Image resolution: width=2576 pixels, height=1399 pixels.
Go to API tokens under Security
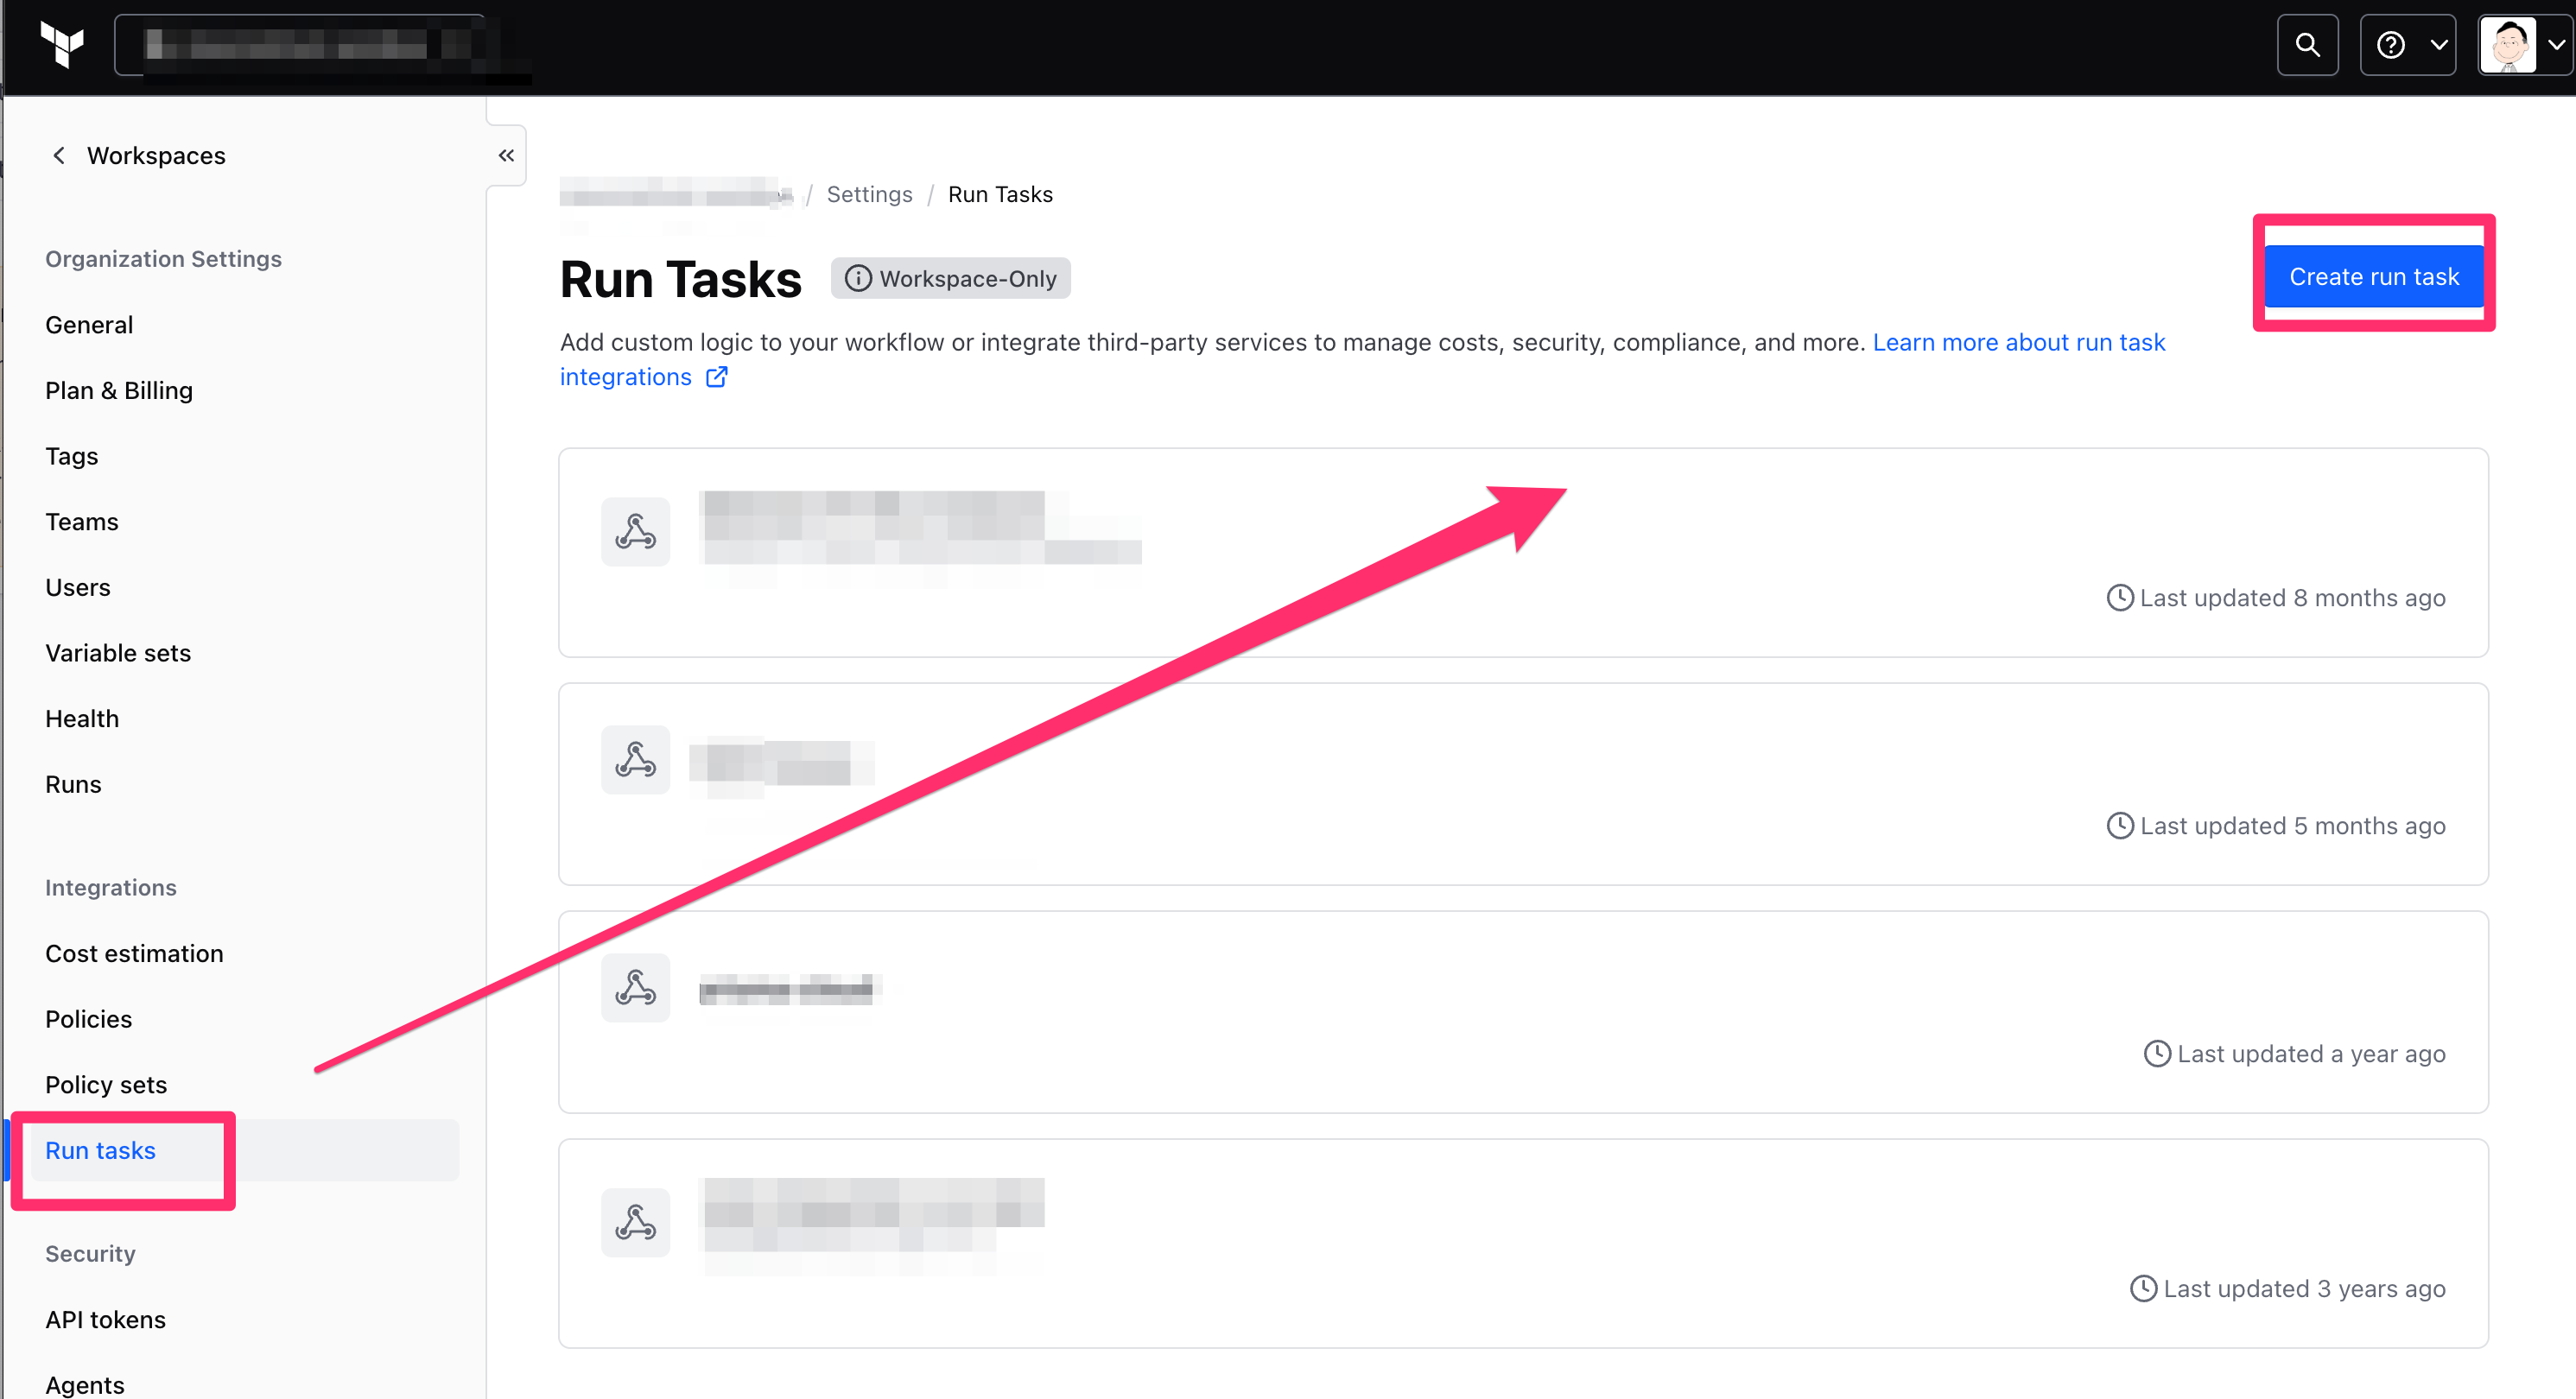(105, 1320)
